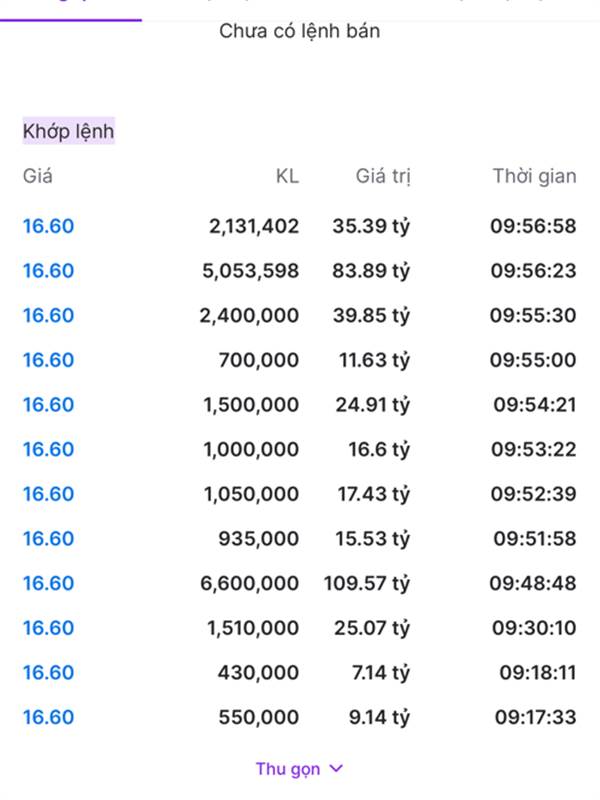Select the purple-underlined tab at the top
The image size is (600, 800).
(71, 10)
